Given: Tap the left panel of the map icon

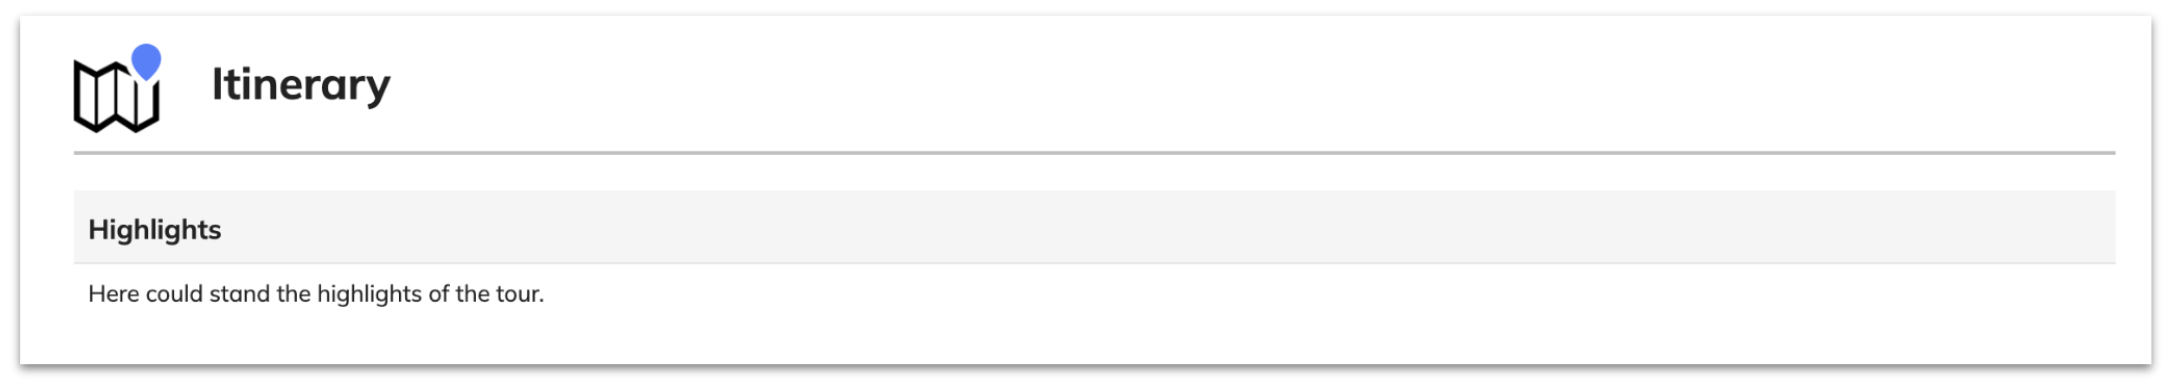Looking at the screenshot, I should [x=87, y=96].
